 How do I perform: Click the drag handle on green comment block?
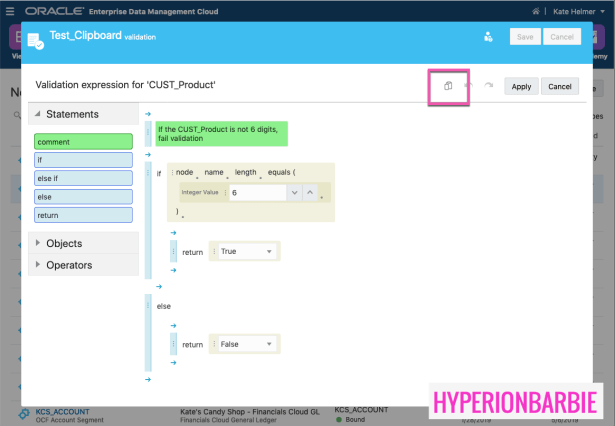coord(150,133)
